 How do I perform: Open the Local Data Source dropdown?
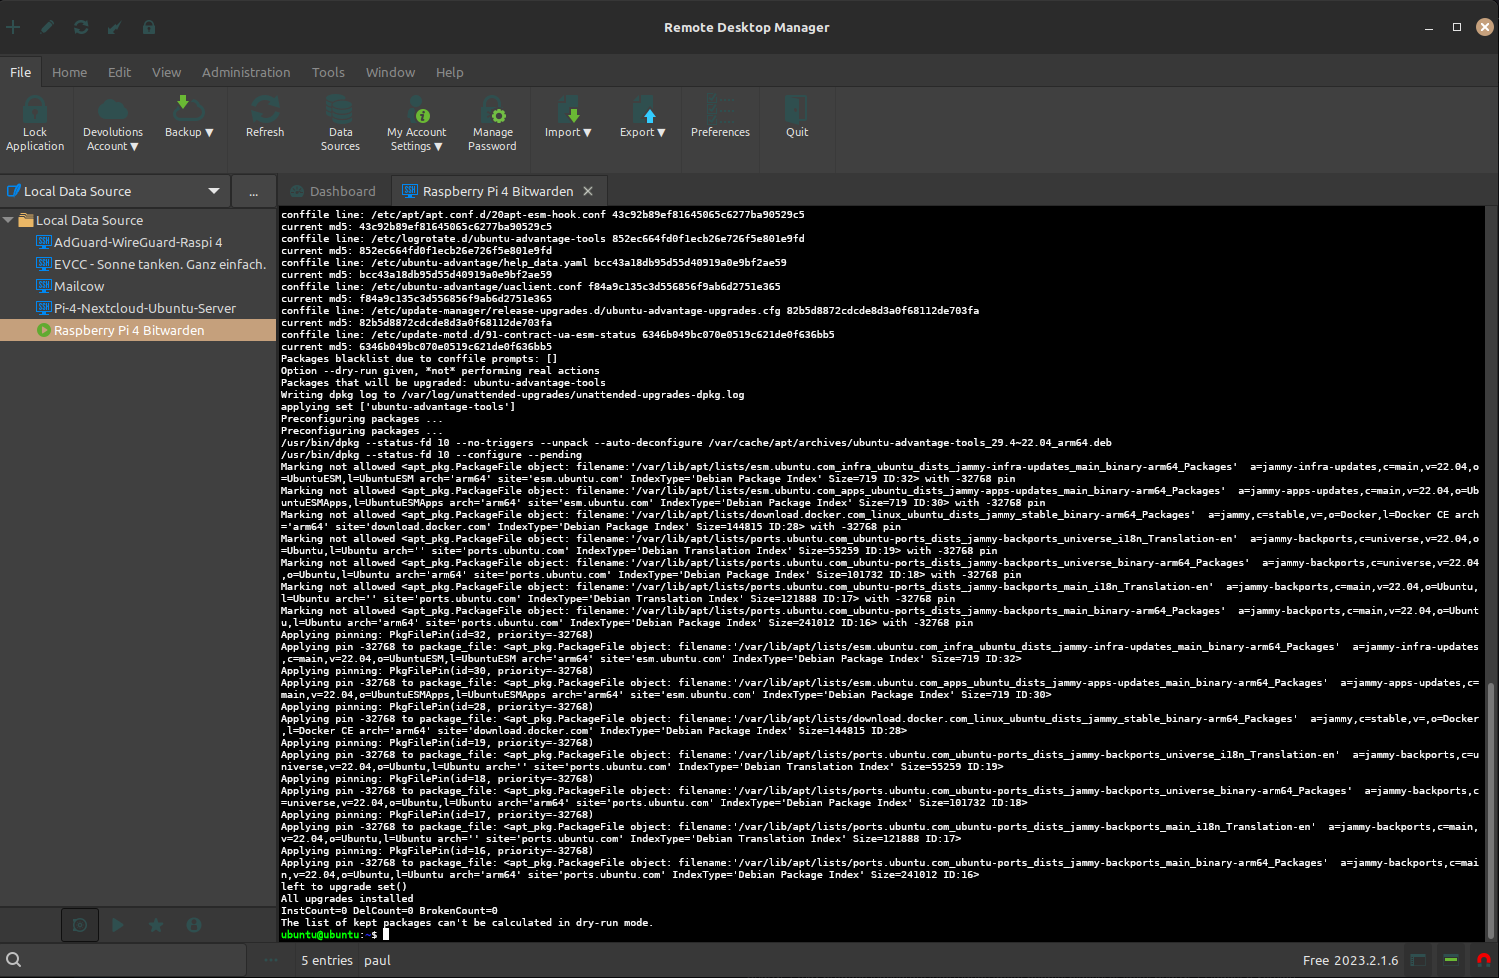pos(213,191)
